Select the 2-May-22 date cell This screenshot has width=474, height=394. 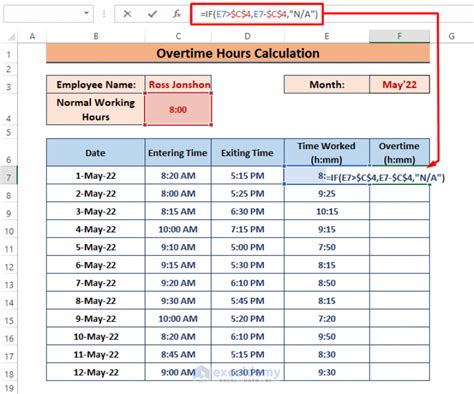coord(96,193)
